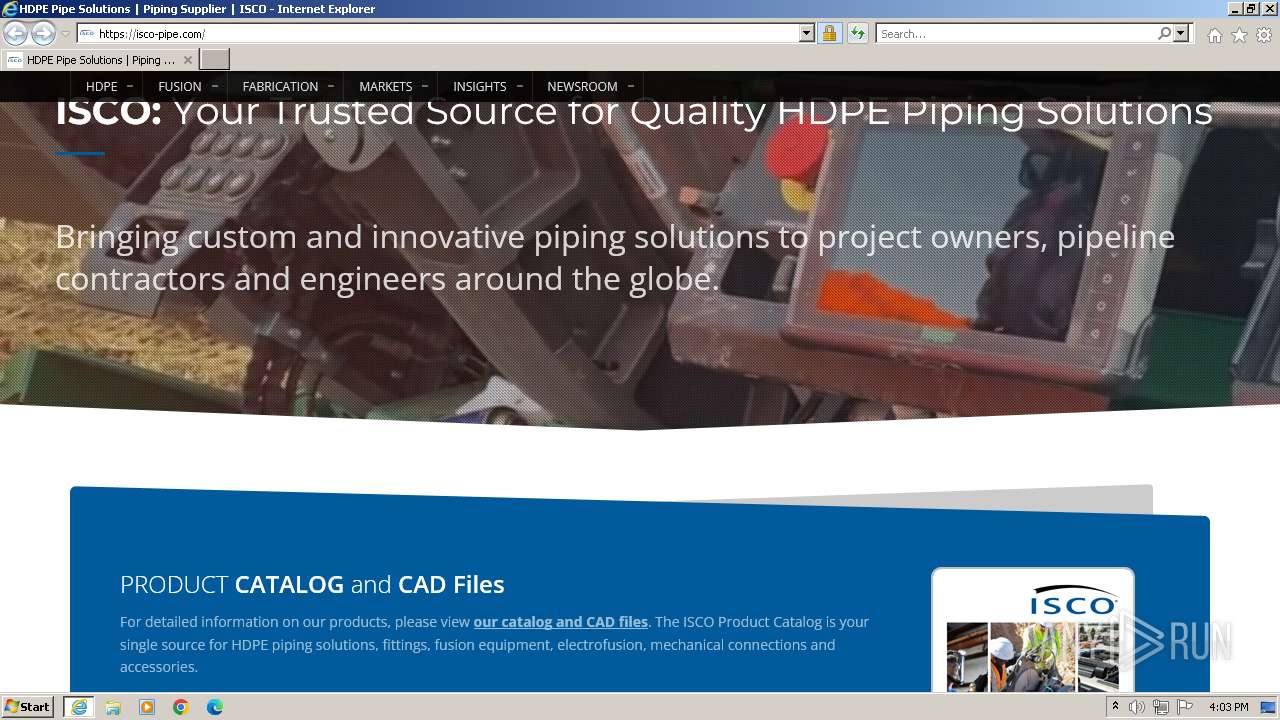Open the HDPE navigation menu
This screenshot has width=1280, height=720.
pos(102,86)
